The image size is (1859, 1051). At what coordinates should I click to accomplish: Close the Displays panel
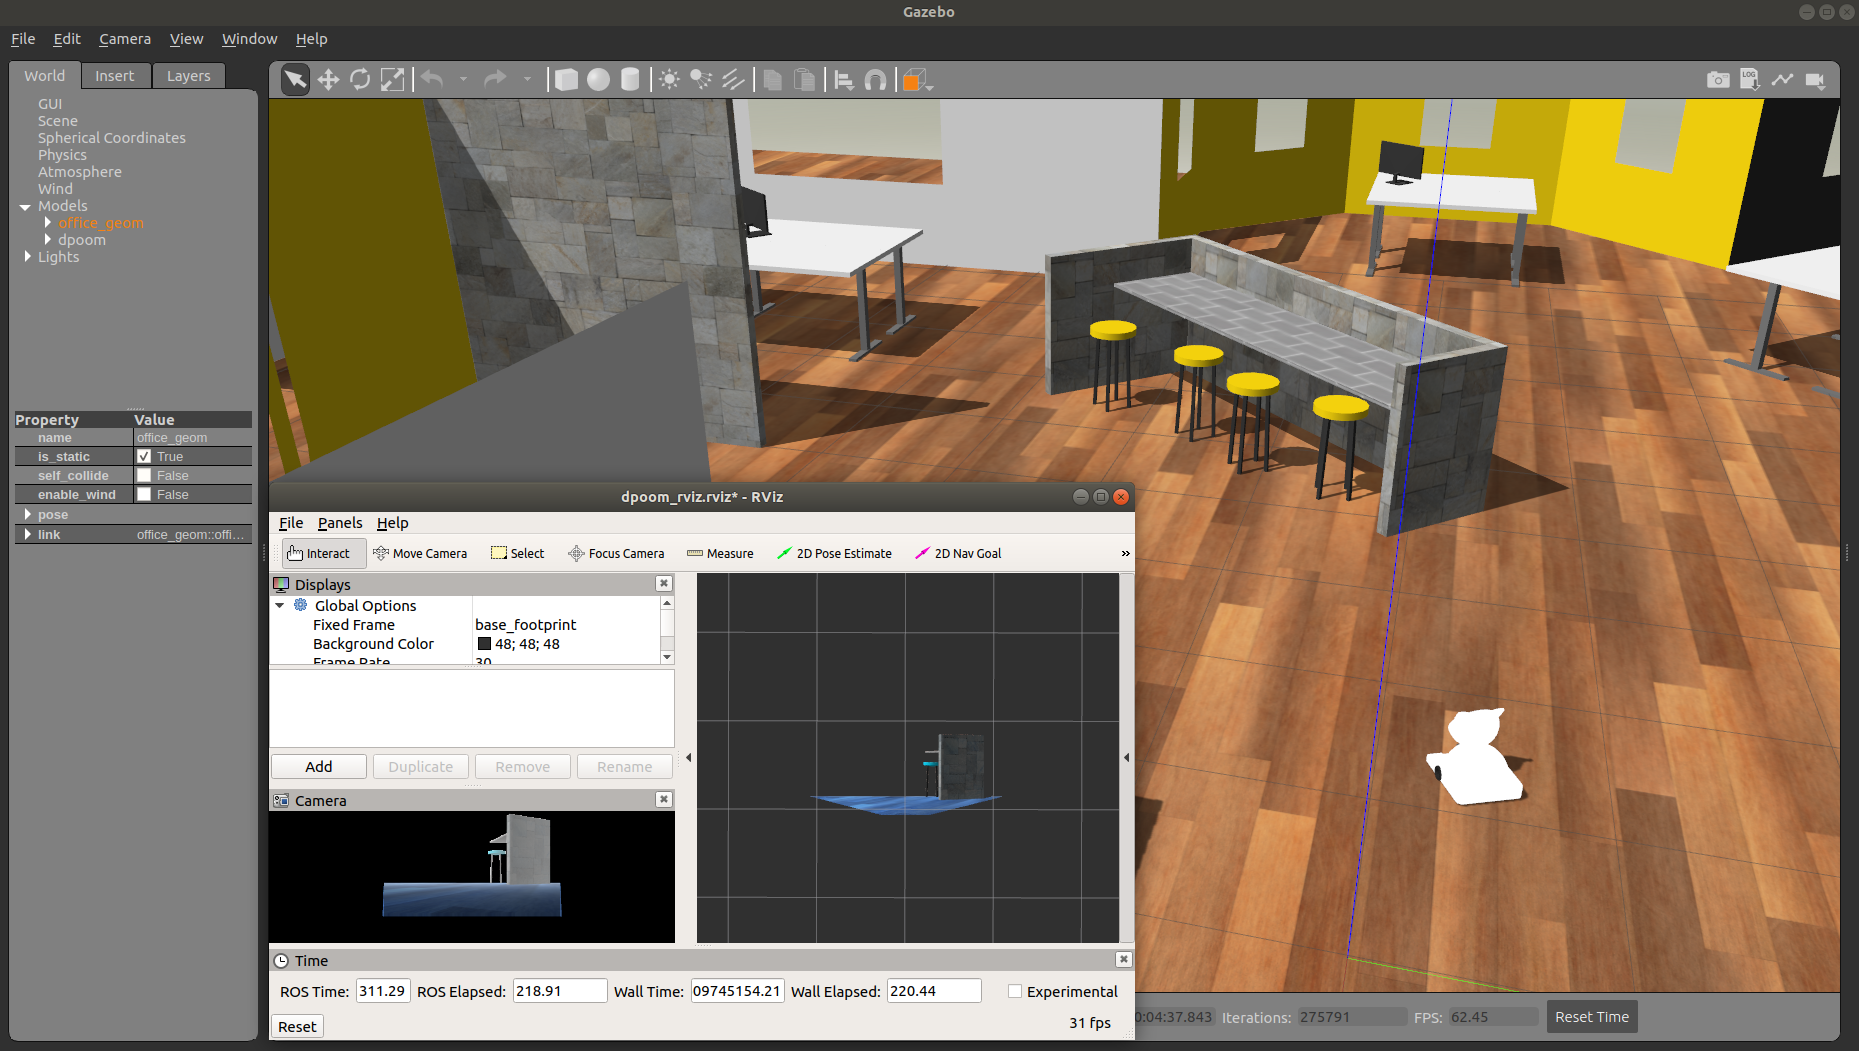point(664,584)
